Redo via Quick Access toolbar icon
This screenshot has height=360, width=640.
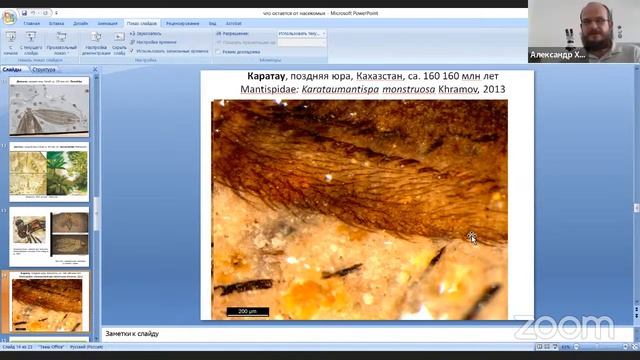45,13
